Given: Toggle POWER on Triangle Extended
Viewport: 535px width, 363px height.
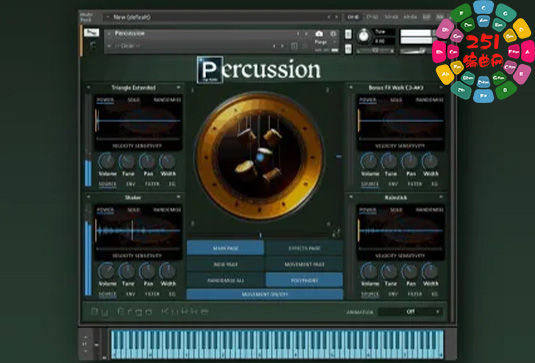Looking at the screenshot, I should coord(105,100).
